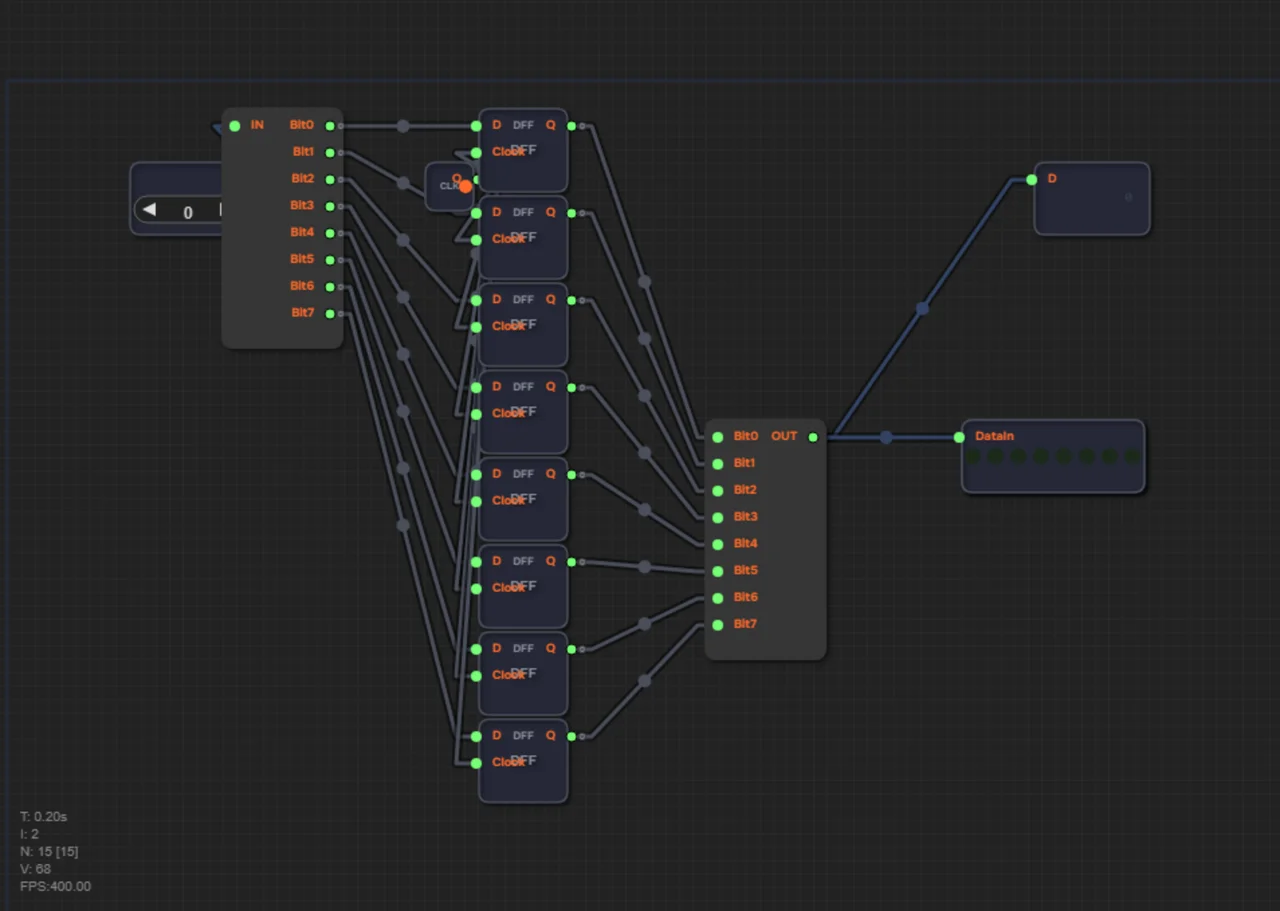Select the combiner's Bit3 input pin
1280x911 pixels.
[x=718, y=517]
